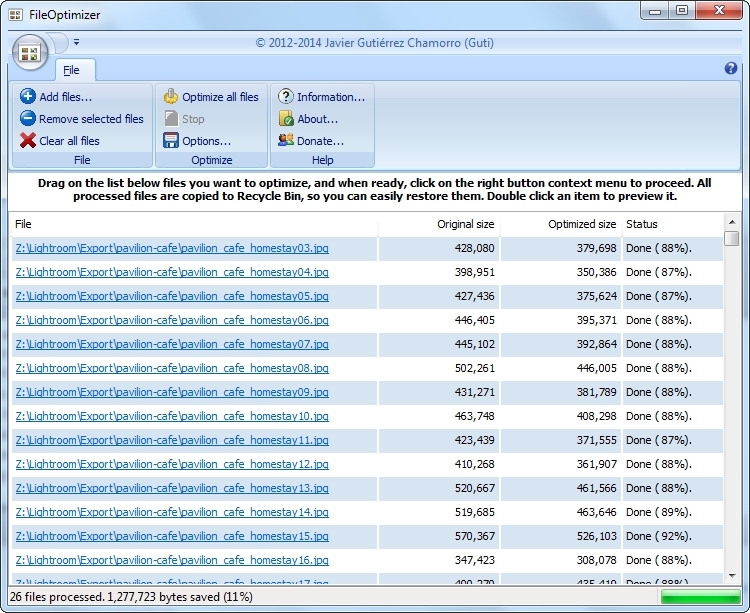Open pavilion_cafe_homestay06.jpg file link
Image resolution: width=750 pixels, height=613 pixels.
click(172, 320)
